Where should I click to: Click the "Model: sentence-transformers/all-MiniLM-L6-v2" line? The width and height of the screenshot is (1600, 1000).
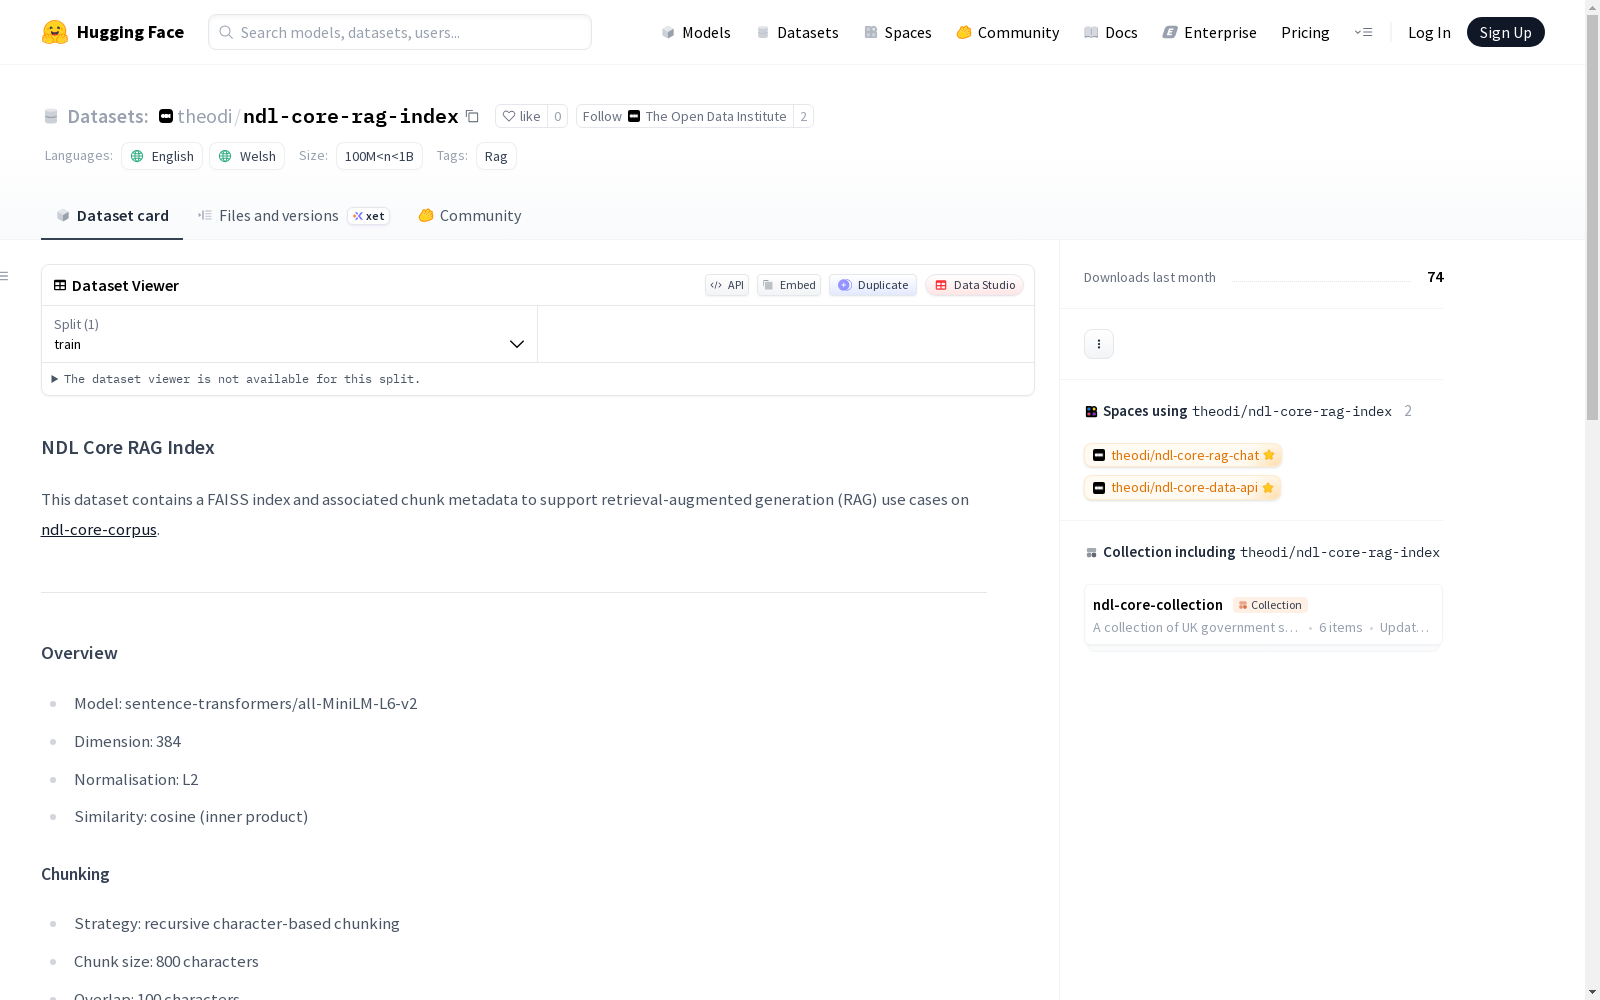click(x=246, y=704)
